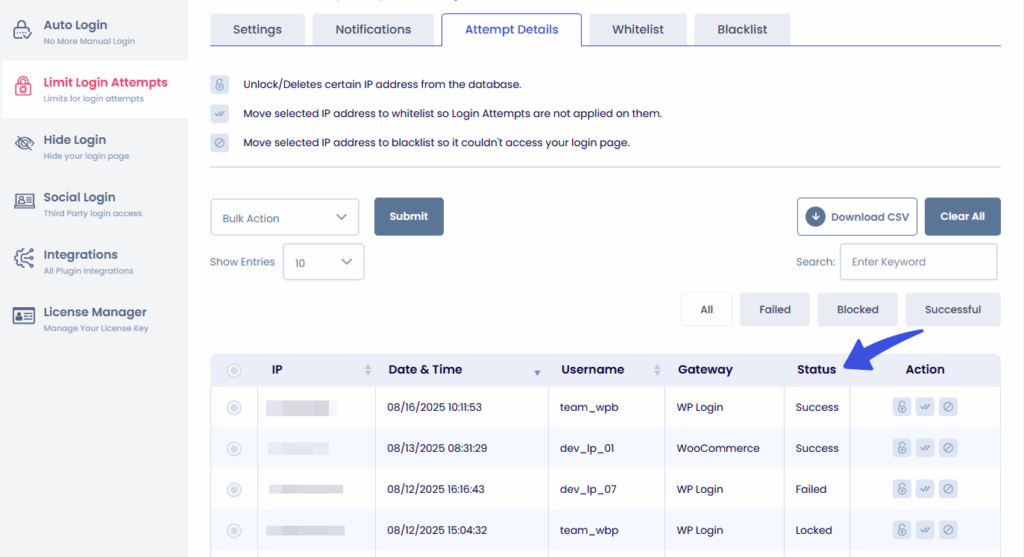Screen dimensions: 1024x557
Task: Switch to the Notifications tab
Action: [373, 29]
